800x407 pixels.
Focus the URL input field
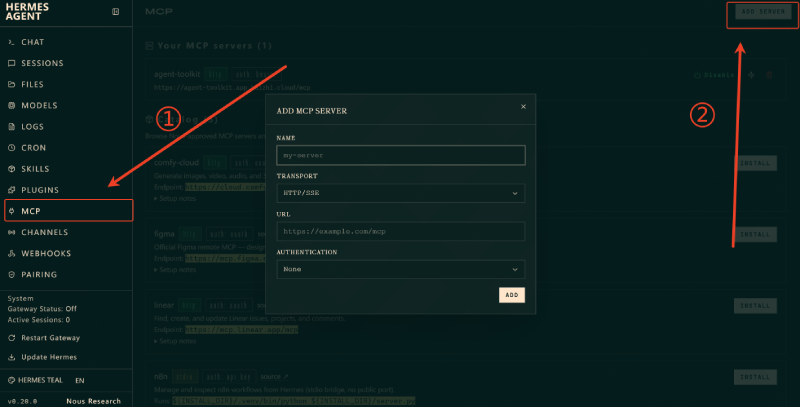(x=401, y=232)
